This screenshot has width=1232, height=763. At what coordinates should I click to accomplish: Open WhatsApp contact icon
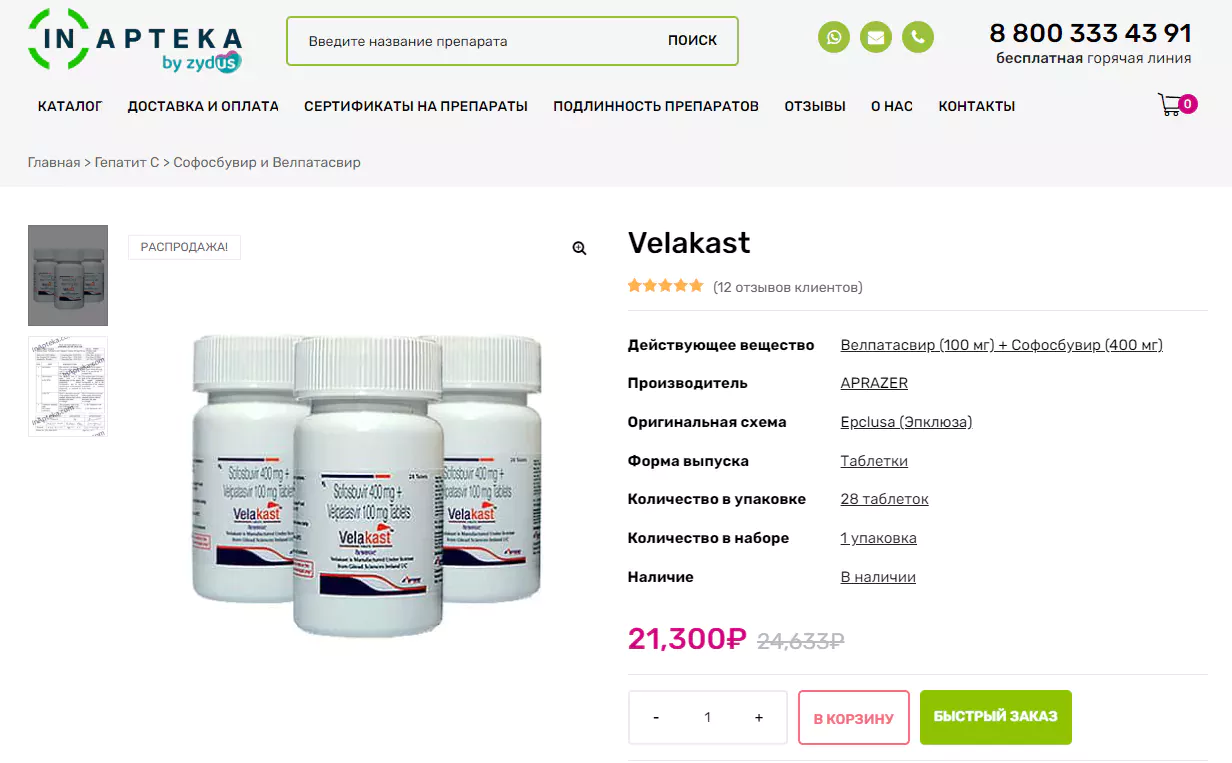[x=834, y=38]
